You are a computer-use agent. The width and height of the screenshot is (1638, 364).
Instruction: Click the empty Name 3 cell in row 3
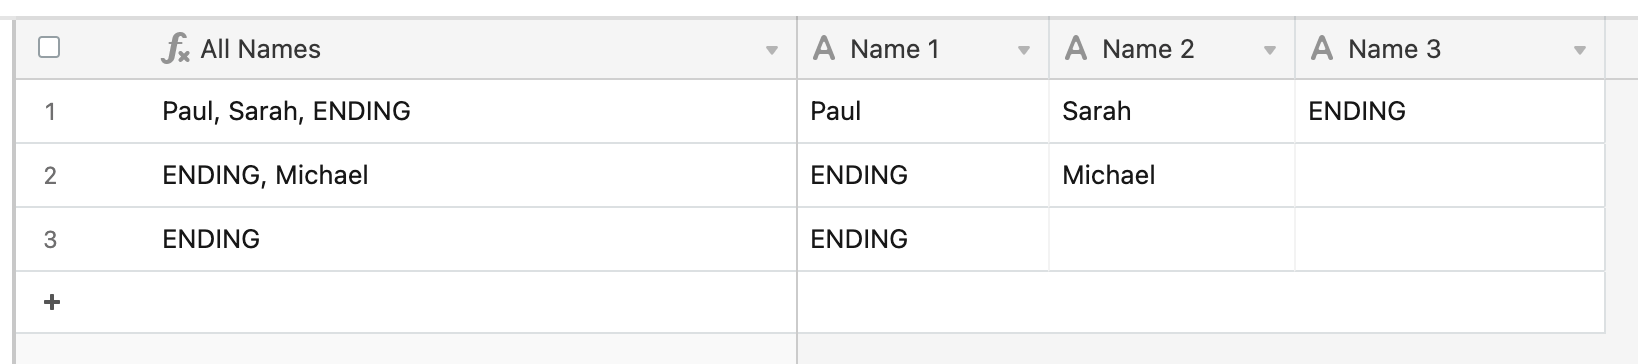[1449, 239]
